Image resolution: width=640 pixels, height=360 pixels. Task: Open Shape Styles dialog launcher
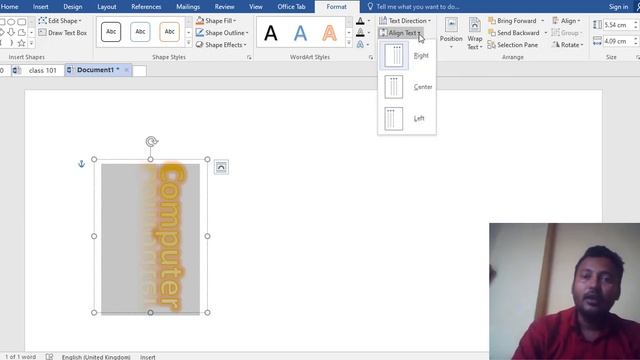[249, 58]
